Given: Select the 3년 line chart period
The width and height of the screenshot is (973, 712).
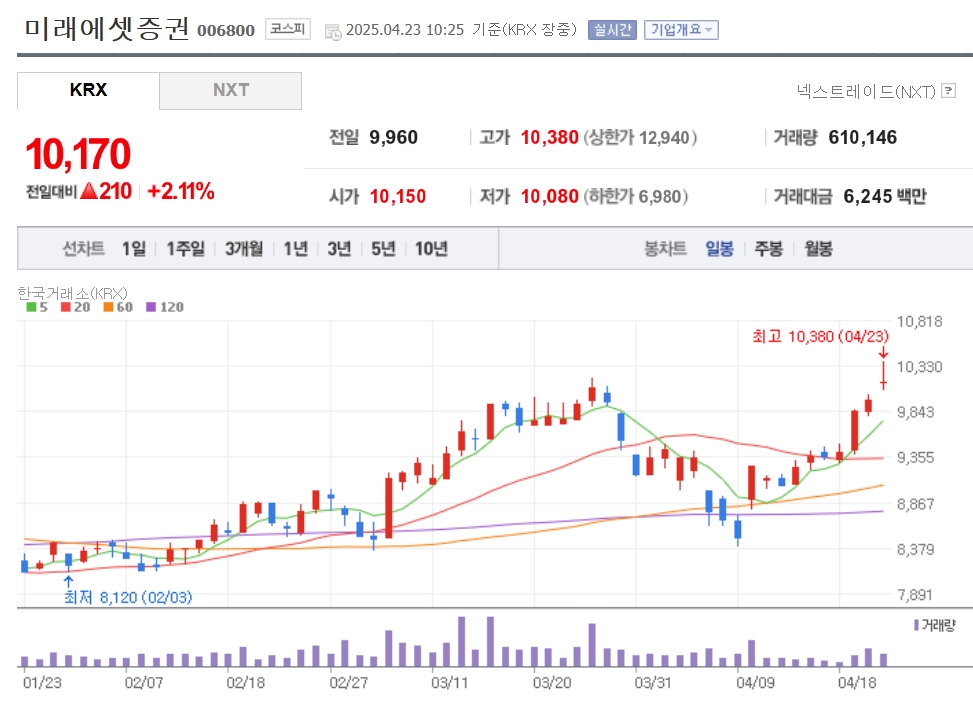Looking at the screenshot, I should [339, 249].
